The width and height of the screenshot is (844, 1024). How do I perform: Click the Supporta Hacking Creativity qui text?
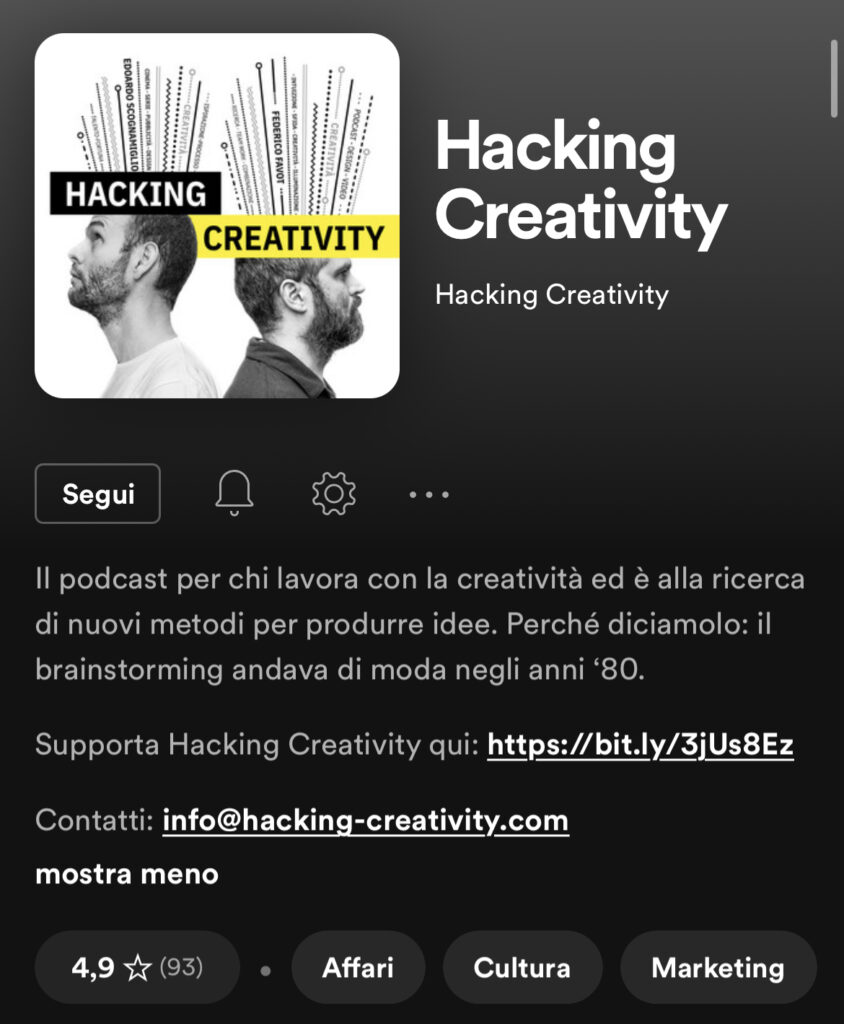pos(257,745)
